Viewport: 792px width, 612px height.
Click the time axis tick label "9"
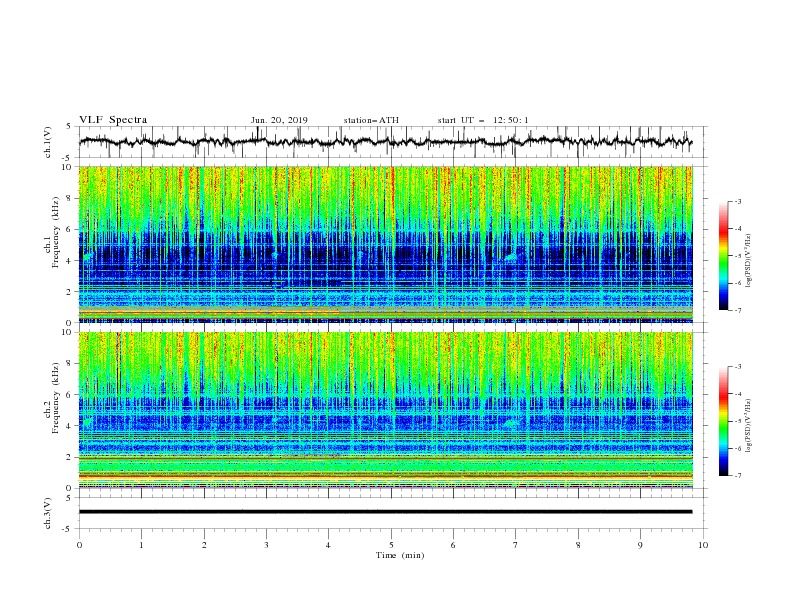pyautogui.click(x=640, y=545)
